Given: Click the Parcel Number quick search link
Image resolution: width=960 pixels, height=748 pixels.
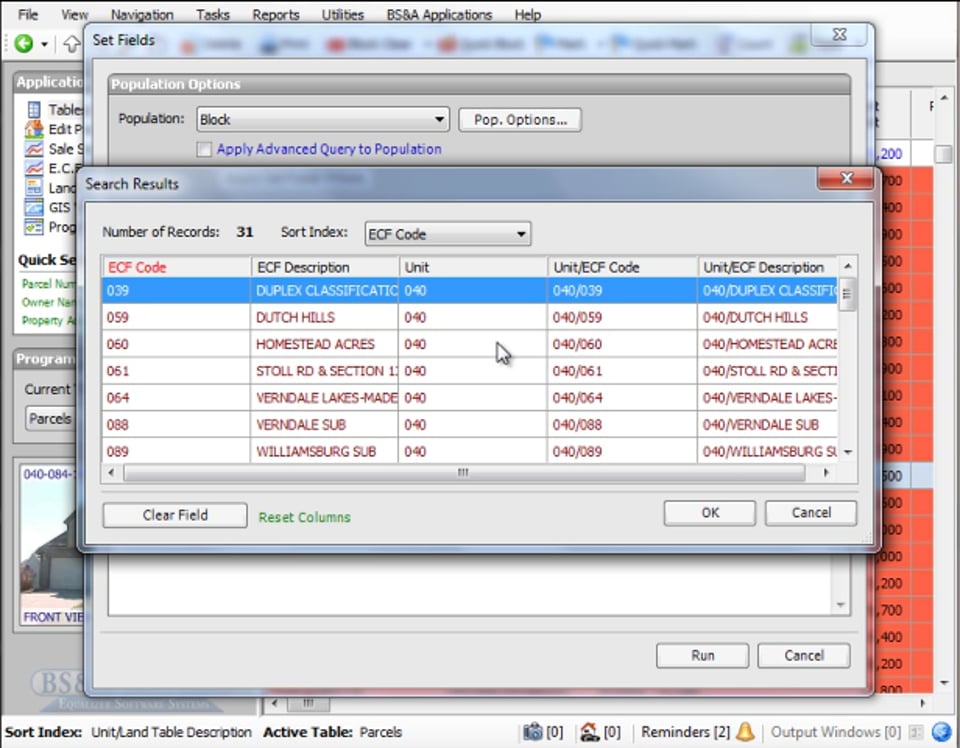Looking at the screenshot, I should pos(48,283).
